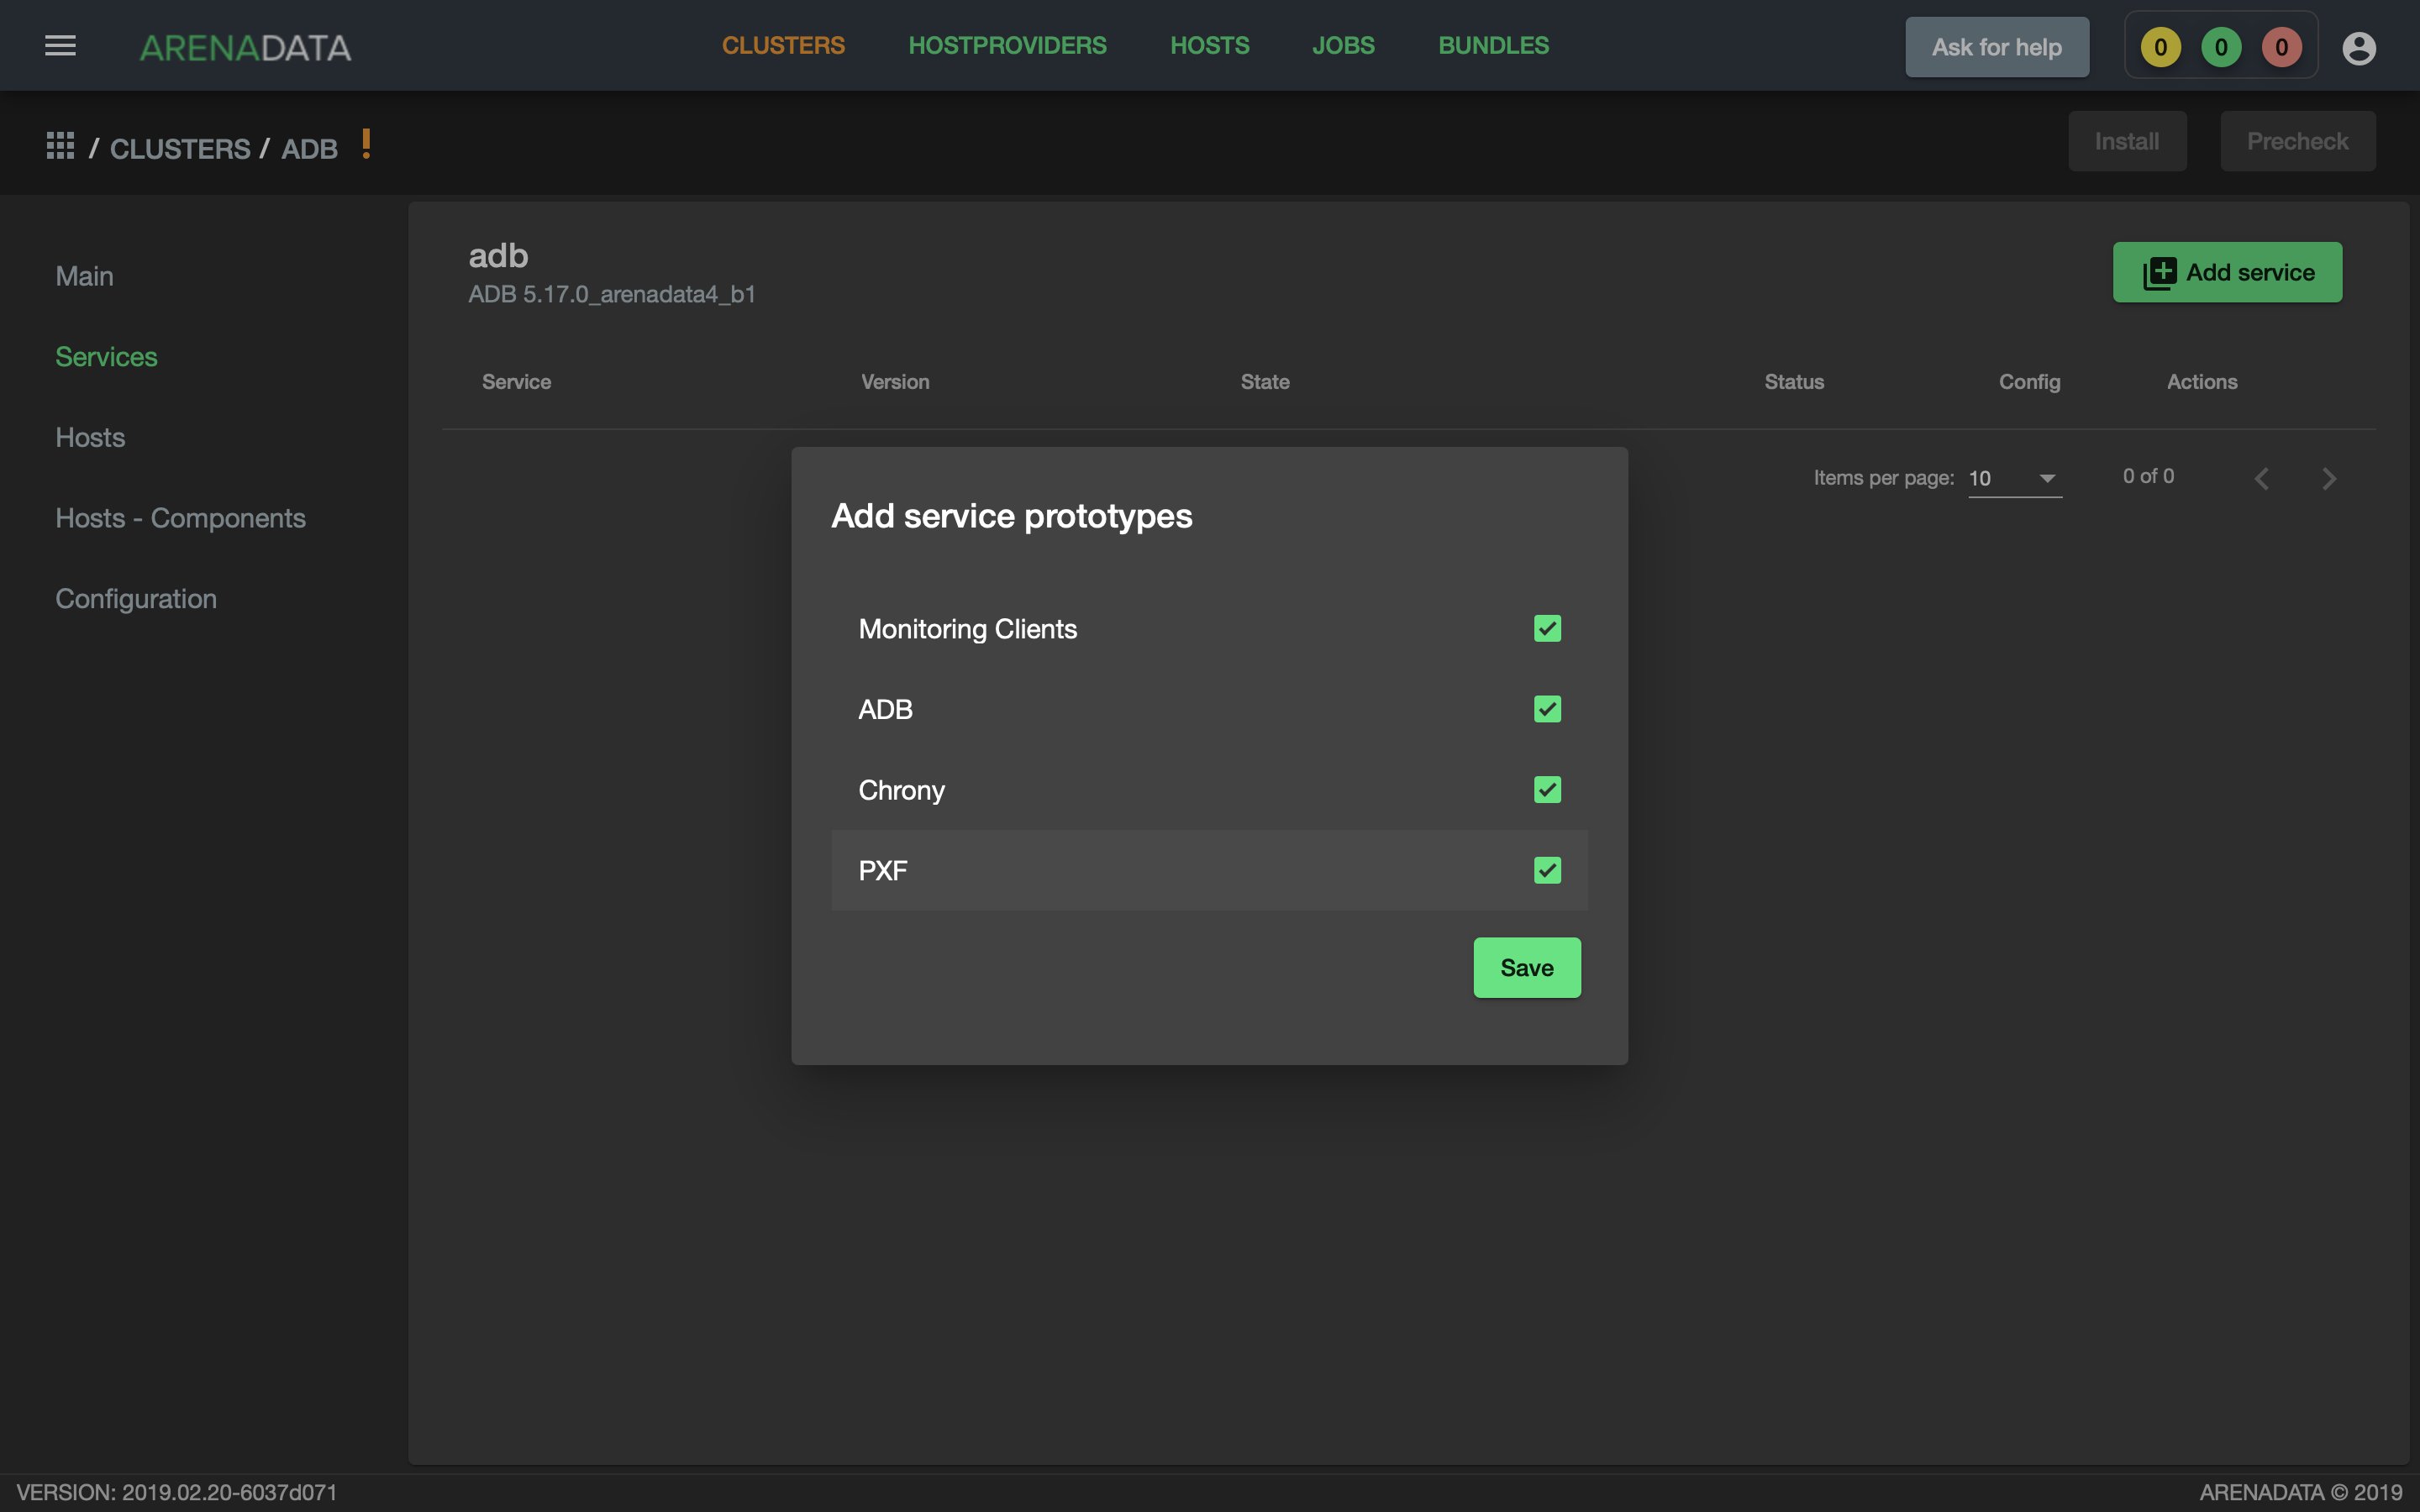The height and width of the screenshot is (1512, 2420).
Task: Click the Install button
Action: pos(2127,141)
